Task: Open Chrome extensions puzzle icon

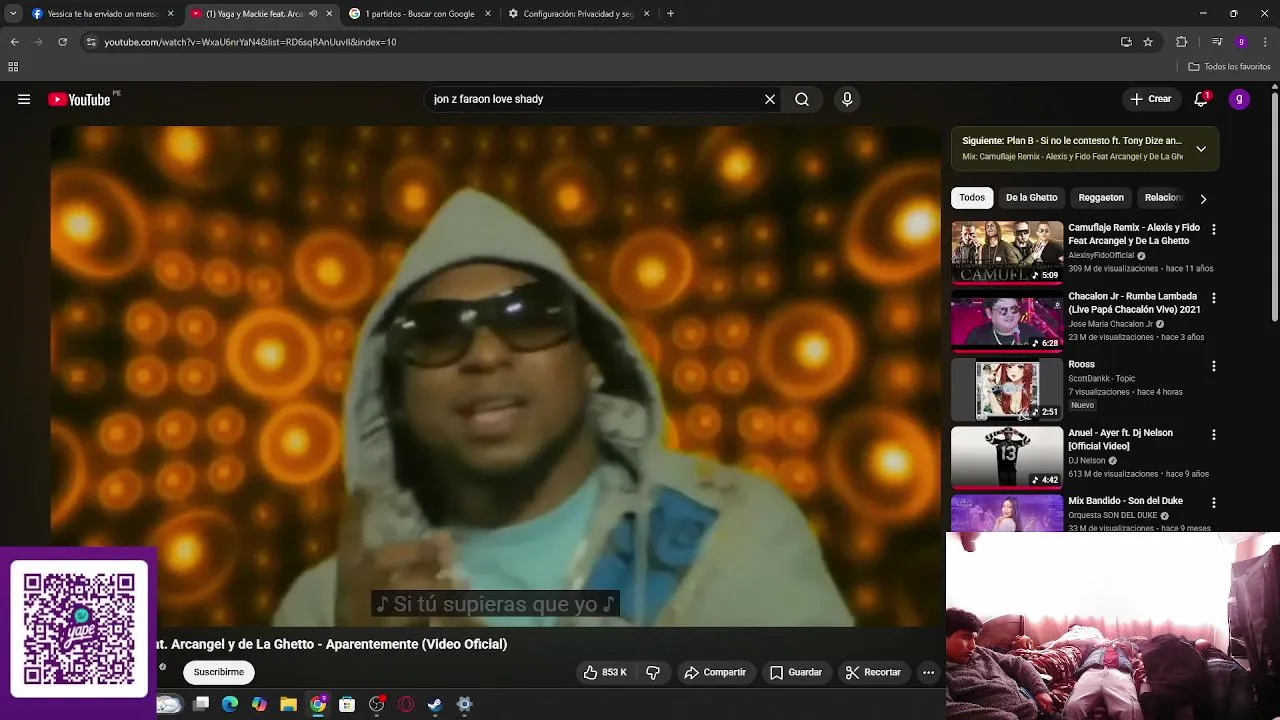Action: point(1181,42)
